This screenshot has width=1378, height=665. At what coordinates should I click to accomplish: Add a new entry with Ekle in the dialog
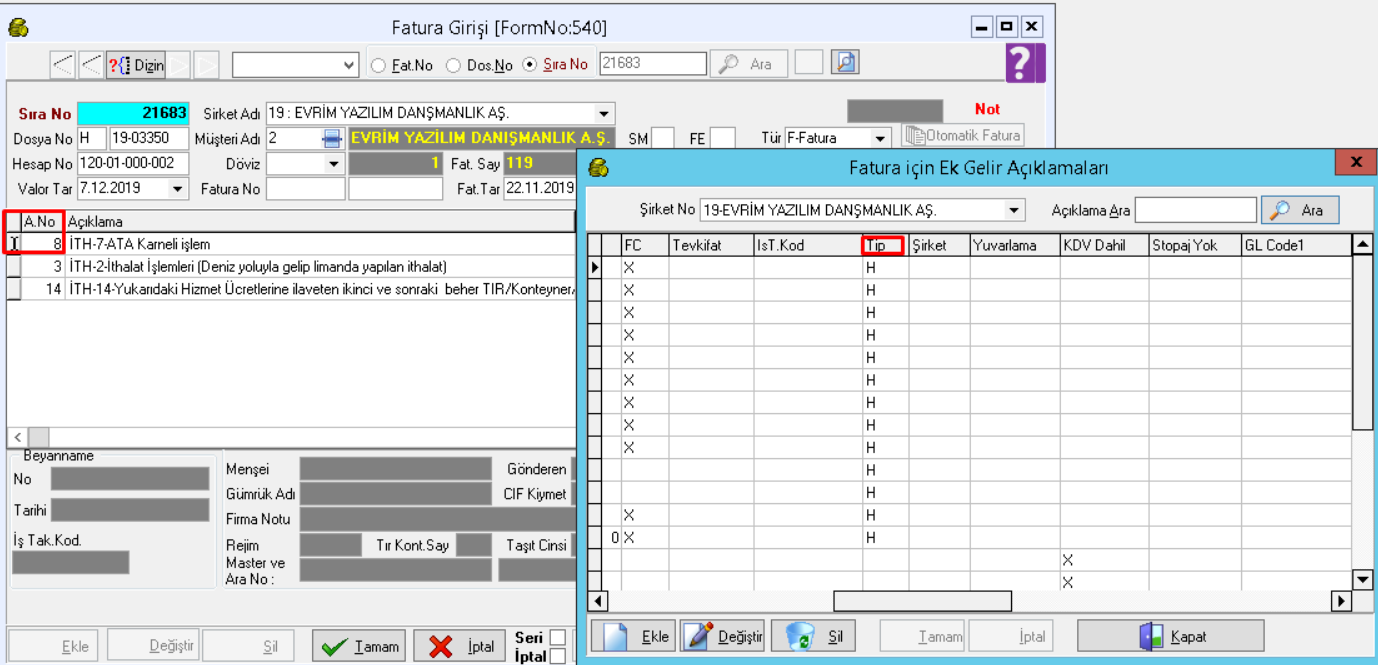634,636
